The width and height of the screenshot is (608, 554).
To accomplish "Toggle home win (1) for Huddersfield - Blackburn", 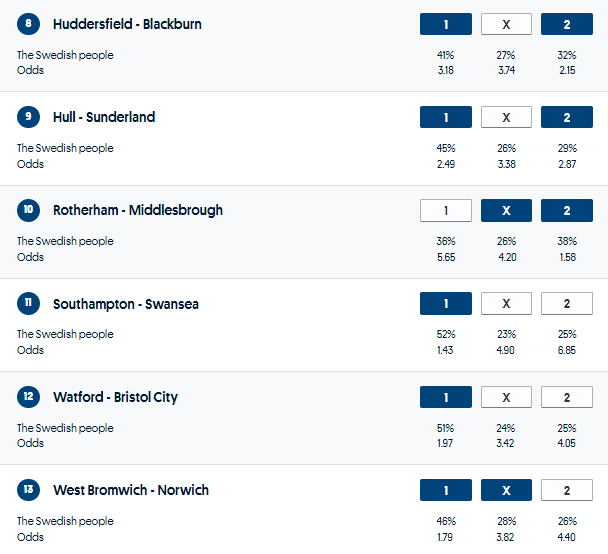I will pos(445,24).
